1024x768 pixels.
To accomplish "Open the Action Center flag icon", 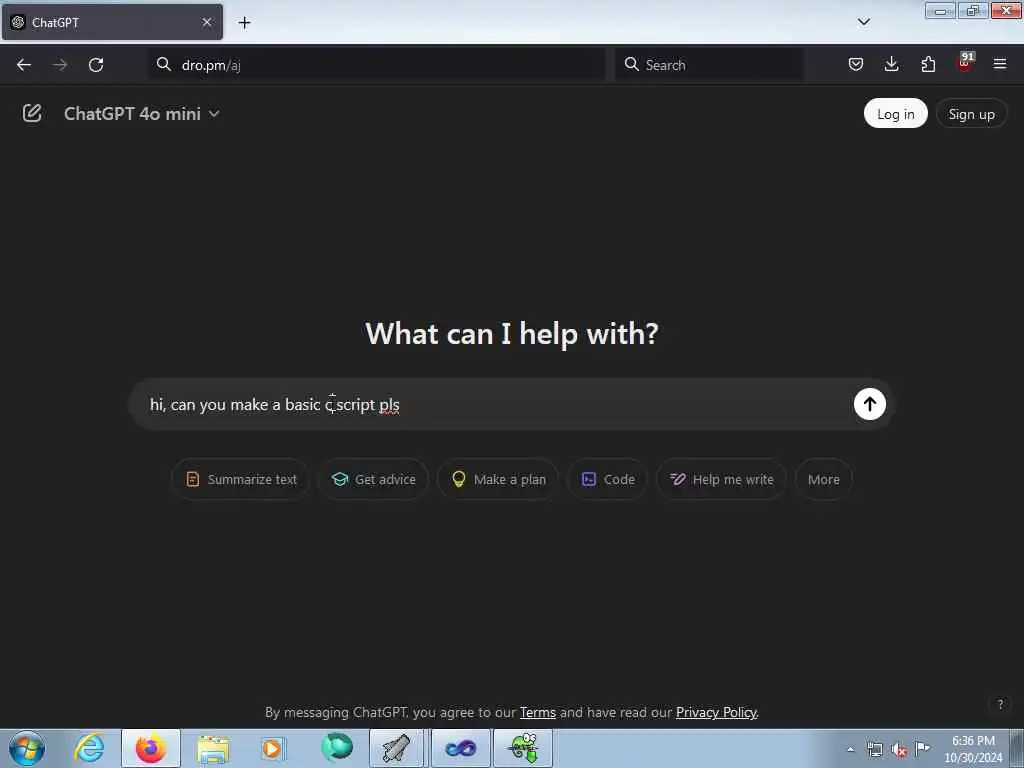I will click(922, 748).
